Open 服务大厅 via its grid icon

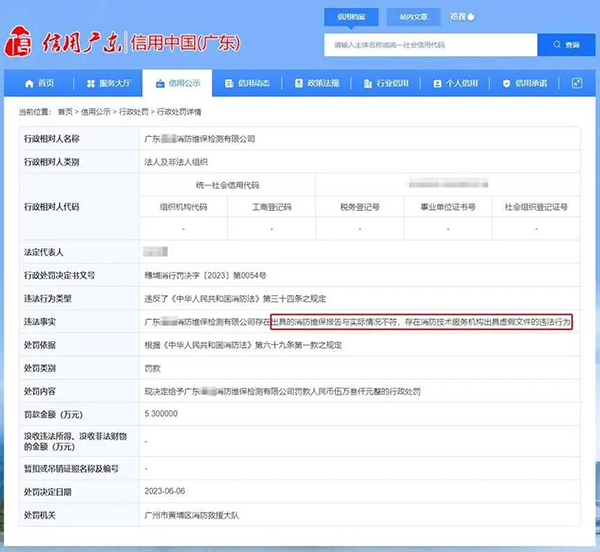point(91,83)
